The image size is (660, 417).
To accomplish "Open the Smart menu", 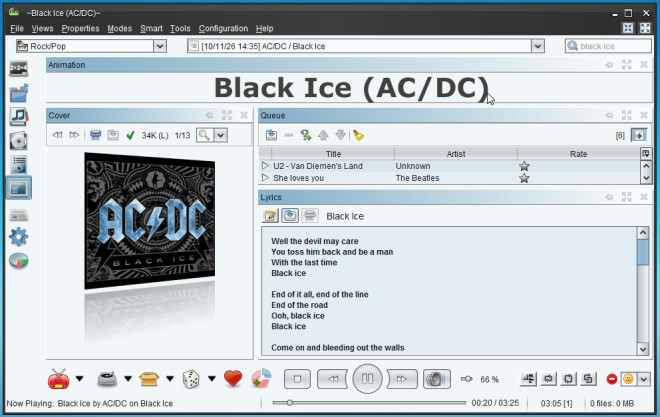I will tap(151, 28).
